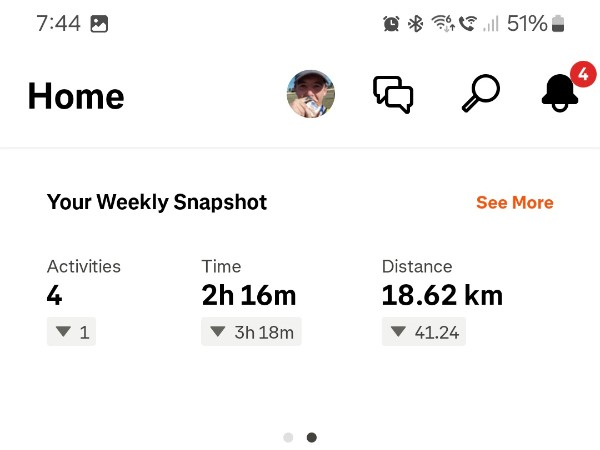
Task: Switch to the first snapshot page dot
Action: [x=288, y=437]
